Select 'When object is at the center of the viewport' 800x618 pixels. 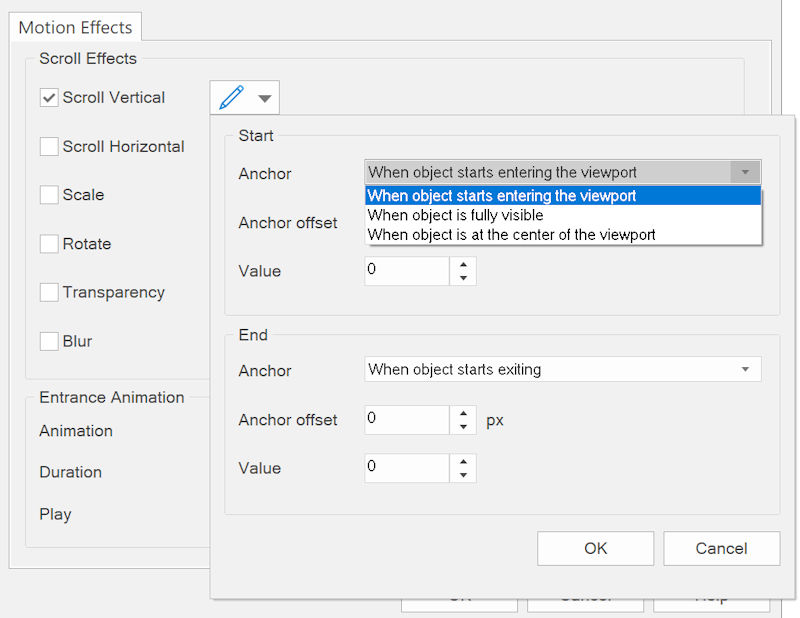pos(511,235)
